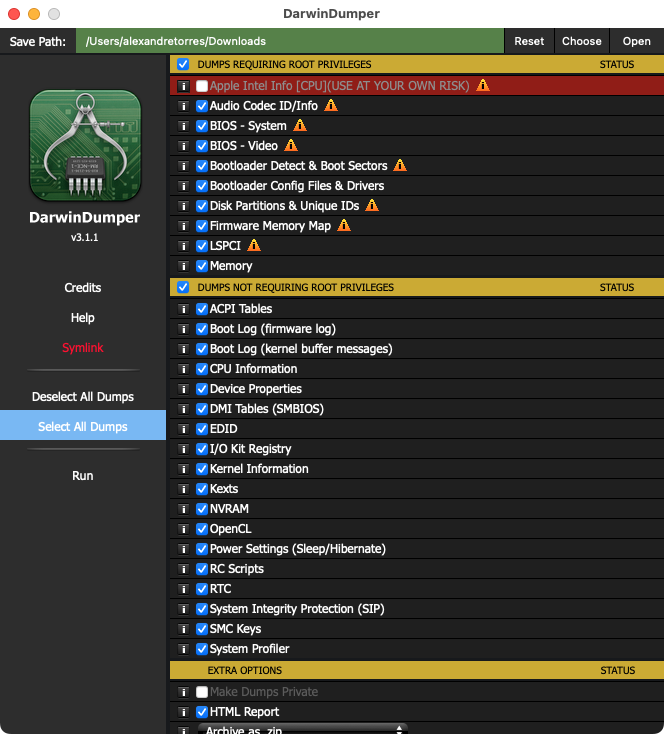Uncheck Audio Codec ID/Info dump
The width and height of the screenshot is (664, 734).
click(202, 106)
